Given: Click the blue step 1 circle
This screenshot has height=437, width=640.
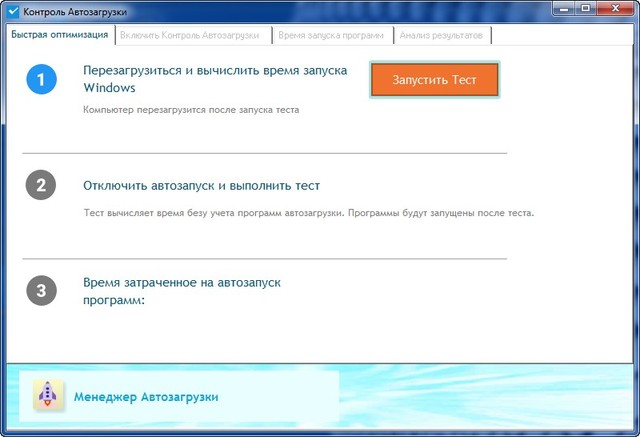Looking at the screenshot, I should pyautogui.click(x=41, y=79).
